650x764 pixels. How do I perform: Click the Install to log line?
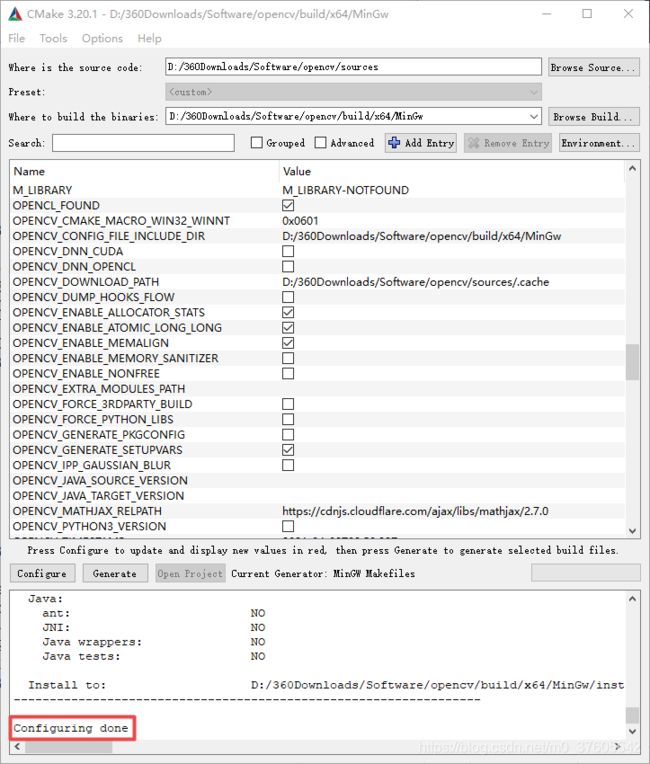(x=326, y=685)
